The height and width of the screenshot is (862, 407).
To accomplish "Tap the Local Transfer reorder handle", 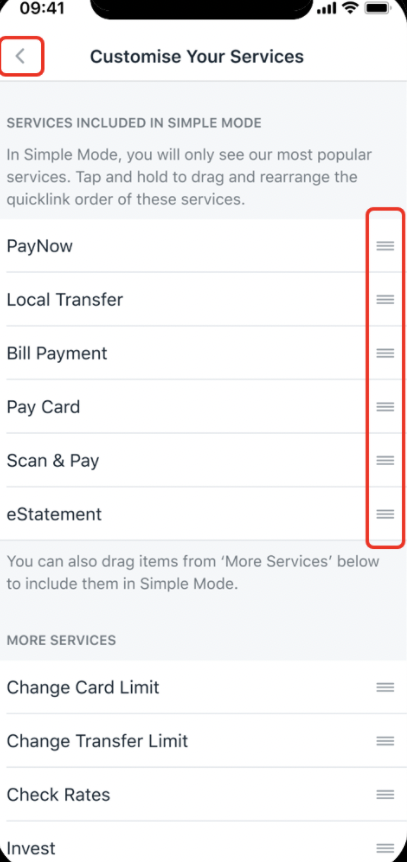I will point(385,300).
